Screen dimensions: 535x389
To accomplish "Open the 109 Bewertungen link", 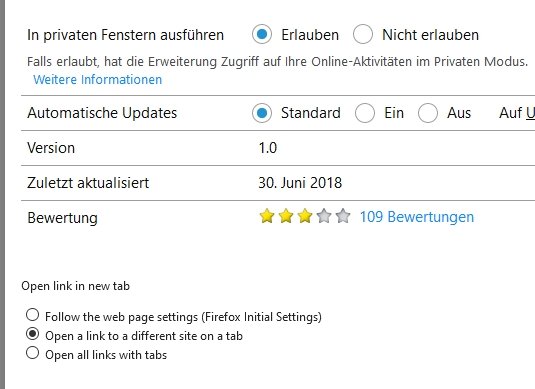I will [x=417, y=217].
